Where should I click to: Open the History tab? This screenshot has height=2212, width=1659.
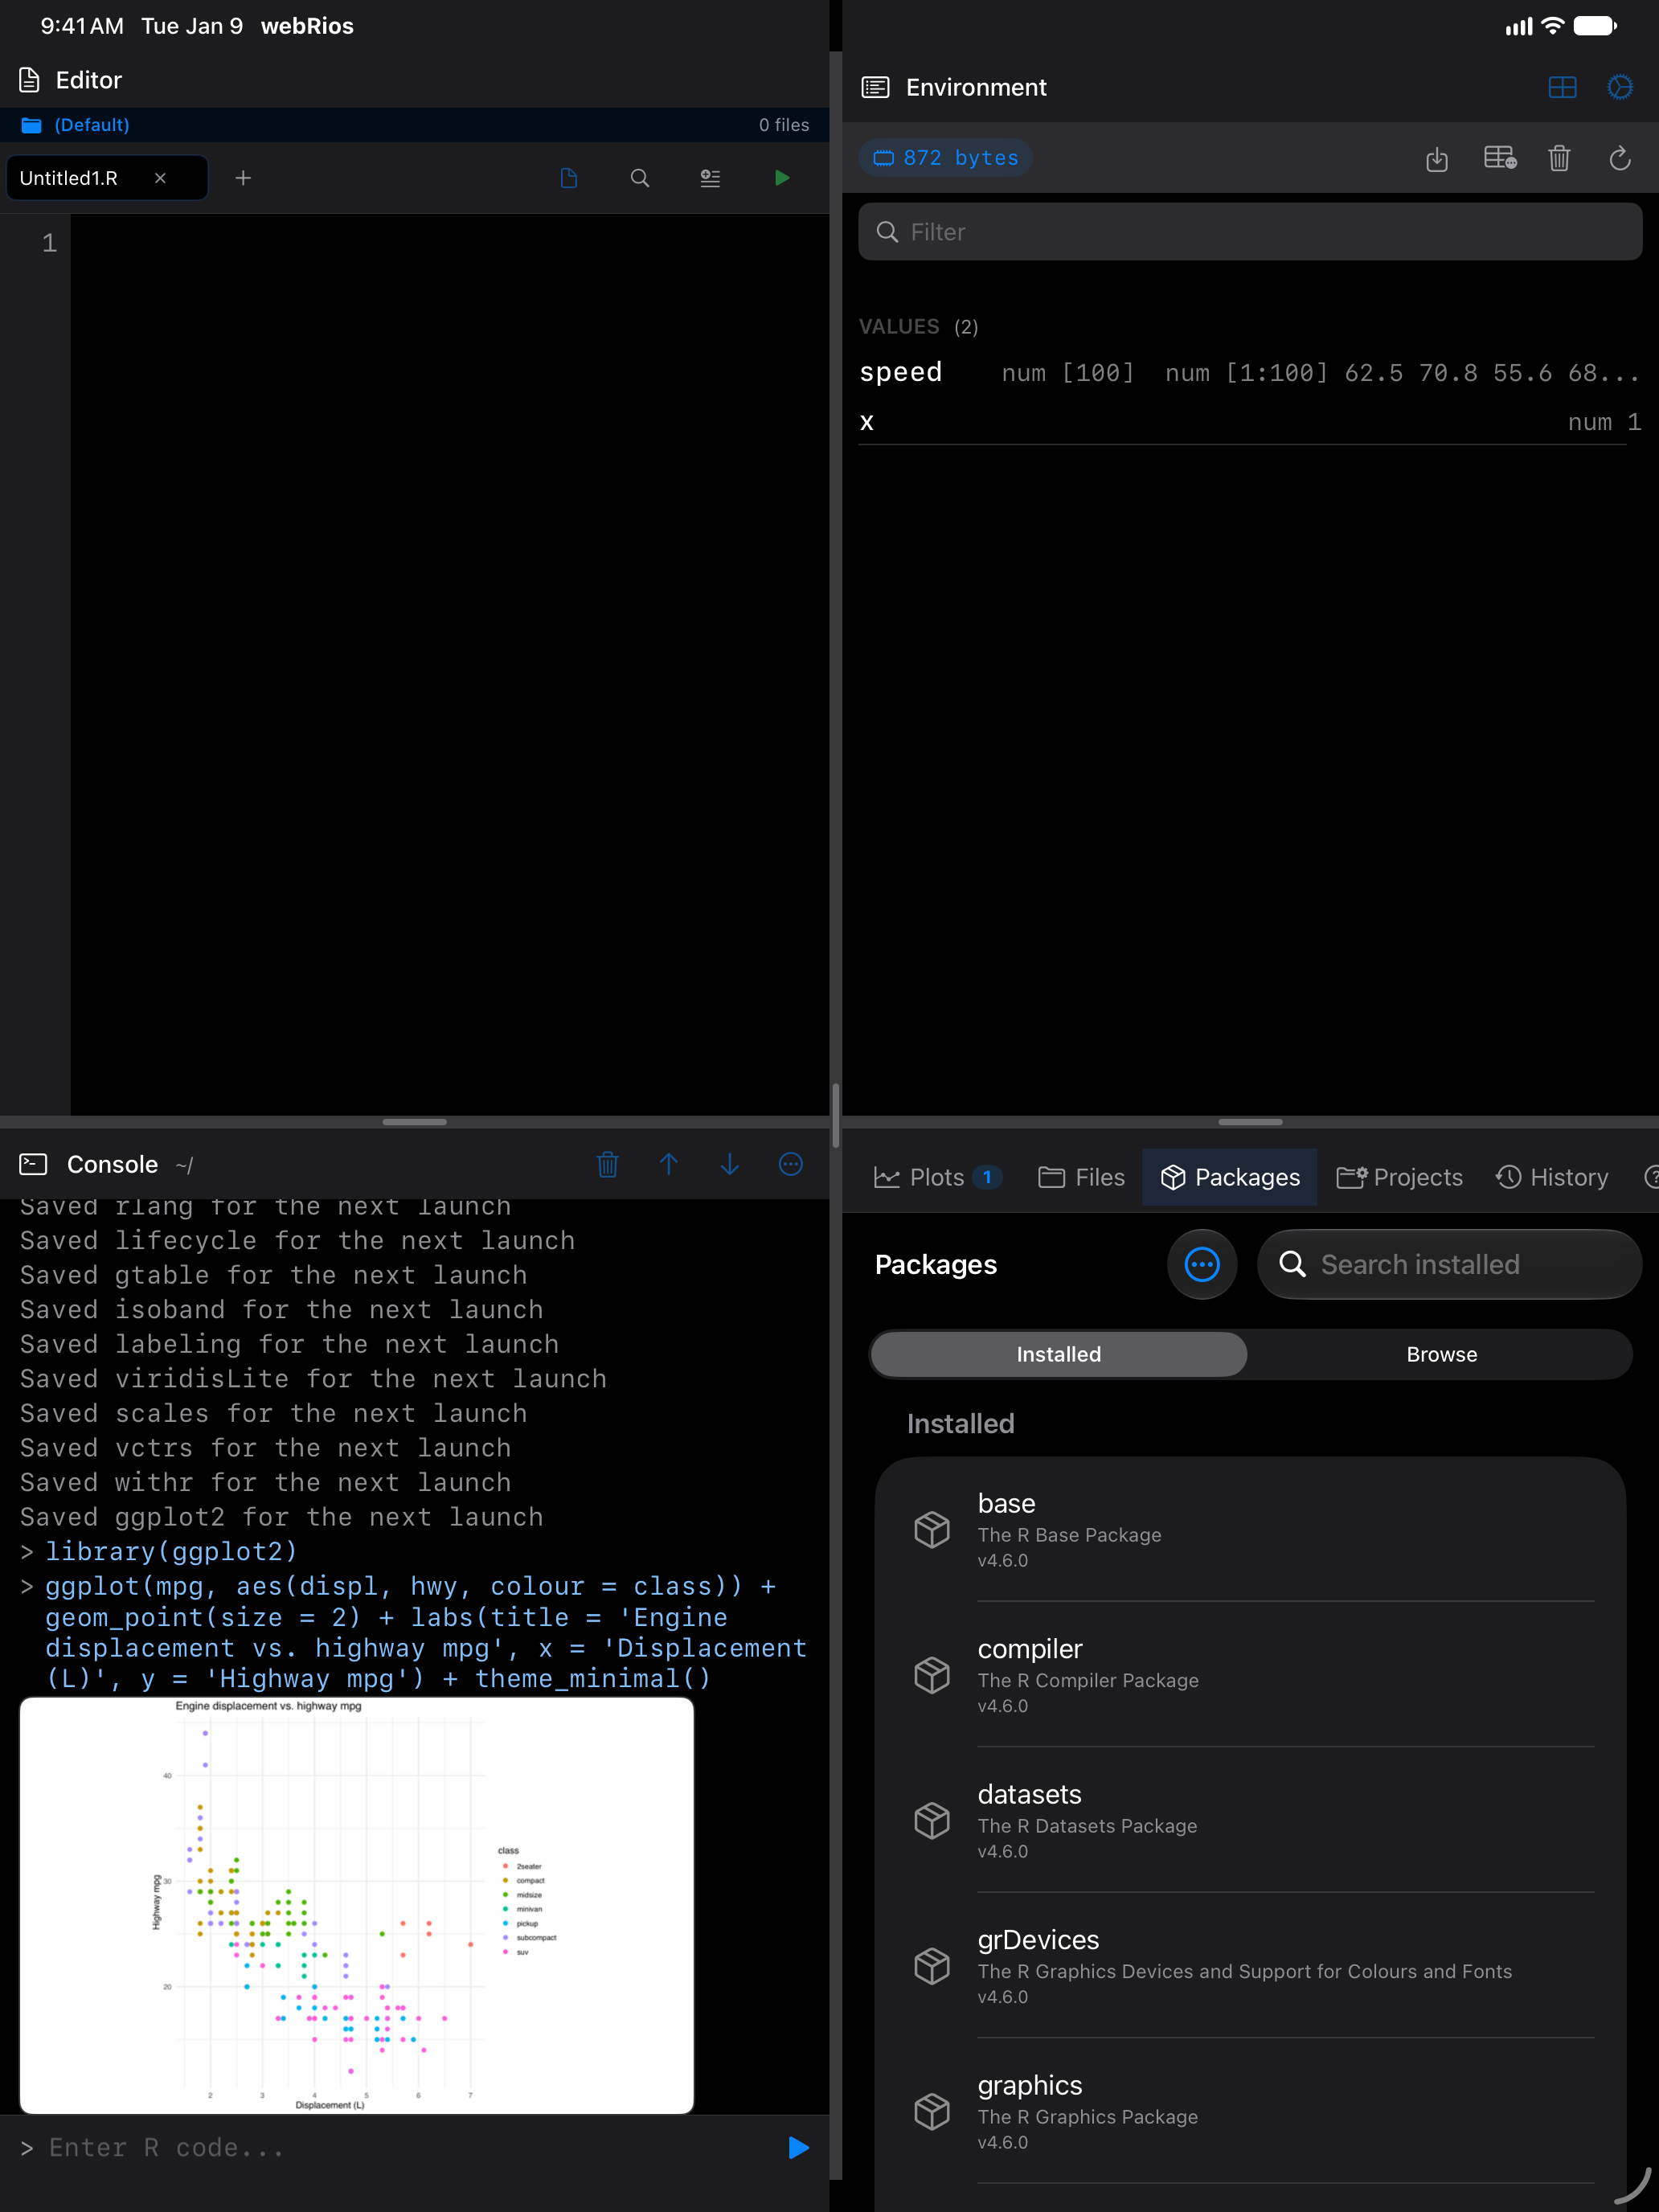[x=1552, y=1177]
